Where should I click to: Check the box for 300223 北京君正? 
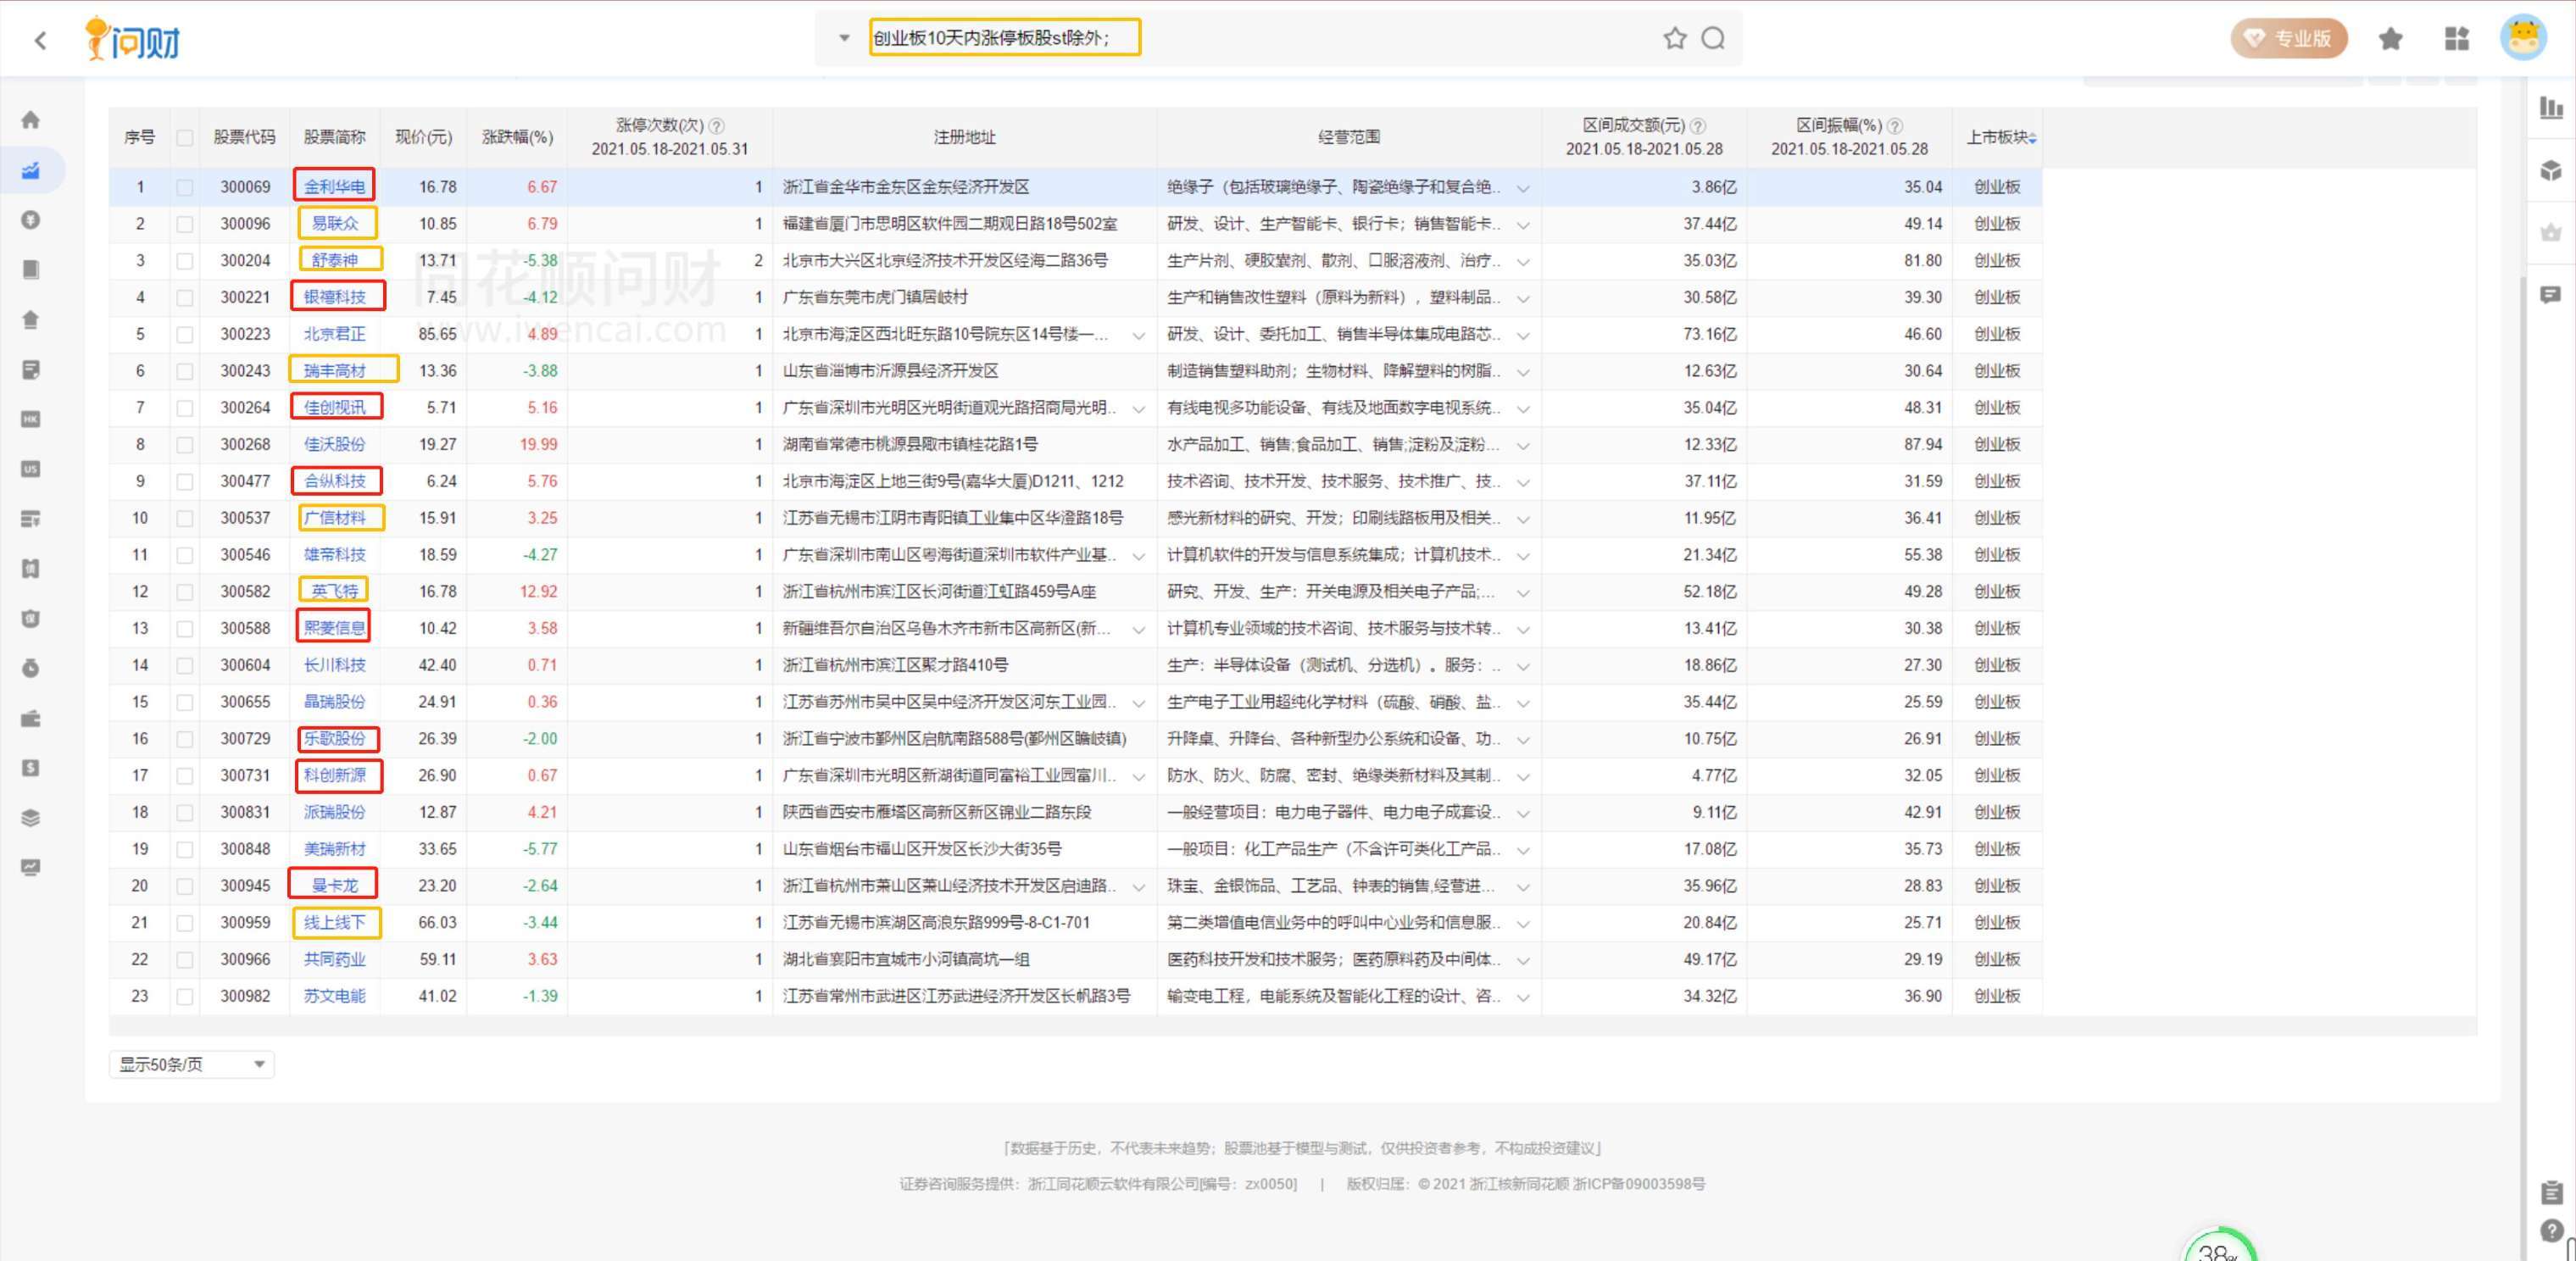(x=184, y=334)
